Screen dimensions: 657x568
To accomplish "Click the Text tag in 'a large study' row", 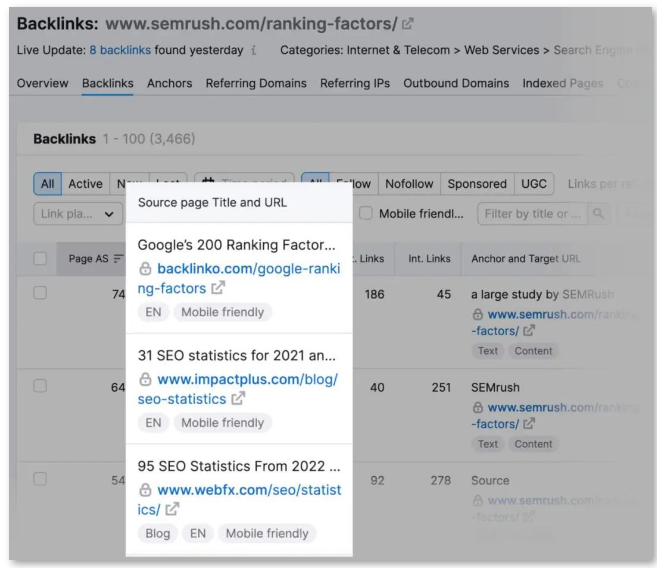I will (x=488, y=351).
